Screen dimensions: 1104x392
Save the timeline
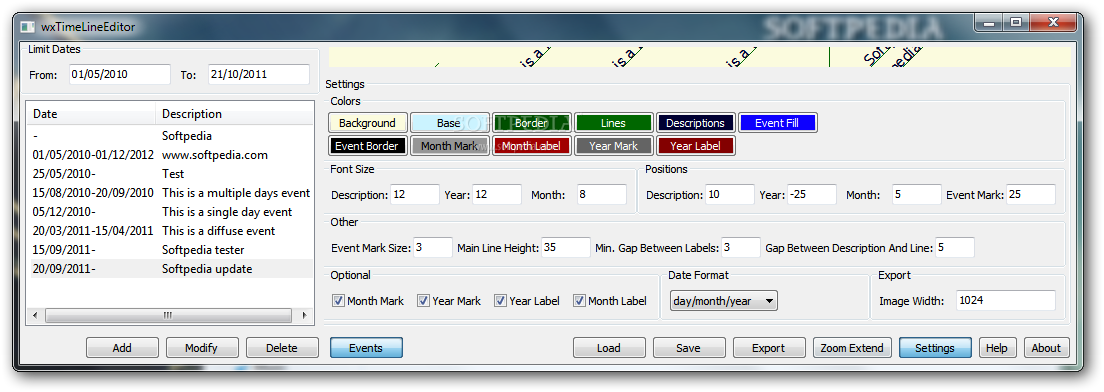coord(689,348)
